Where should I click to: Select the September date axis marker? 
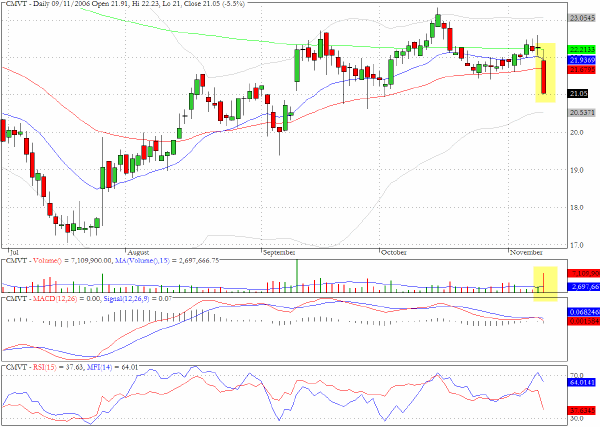tap(279, 253)
